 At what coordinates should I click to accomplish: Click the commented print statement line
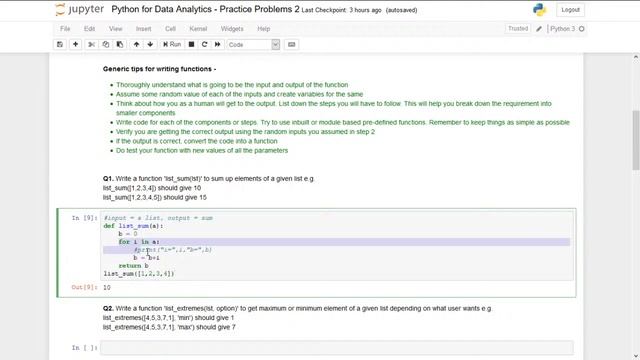[x=173, y=250]
